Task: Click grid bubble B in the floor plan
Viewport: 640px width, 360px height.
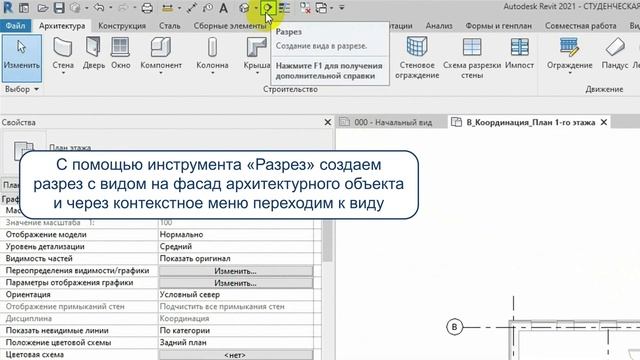Action: tap(454, 327)
